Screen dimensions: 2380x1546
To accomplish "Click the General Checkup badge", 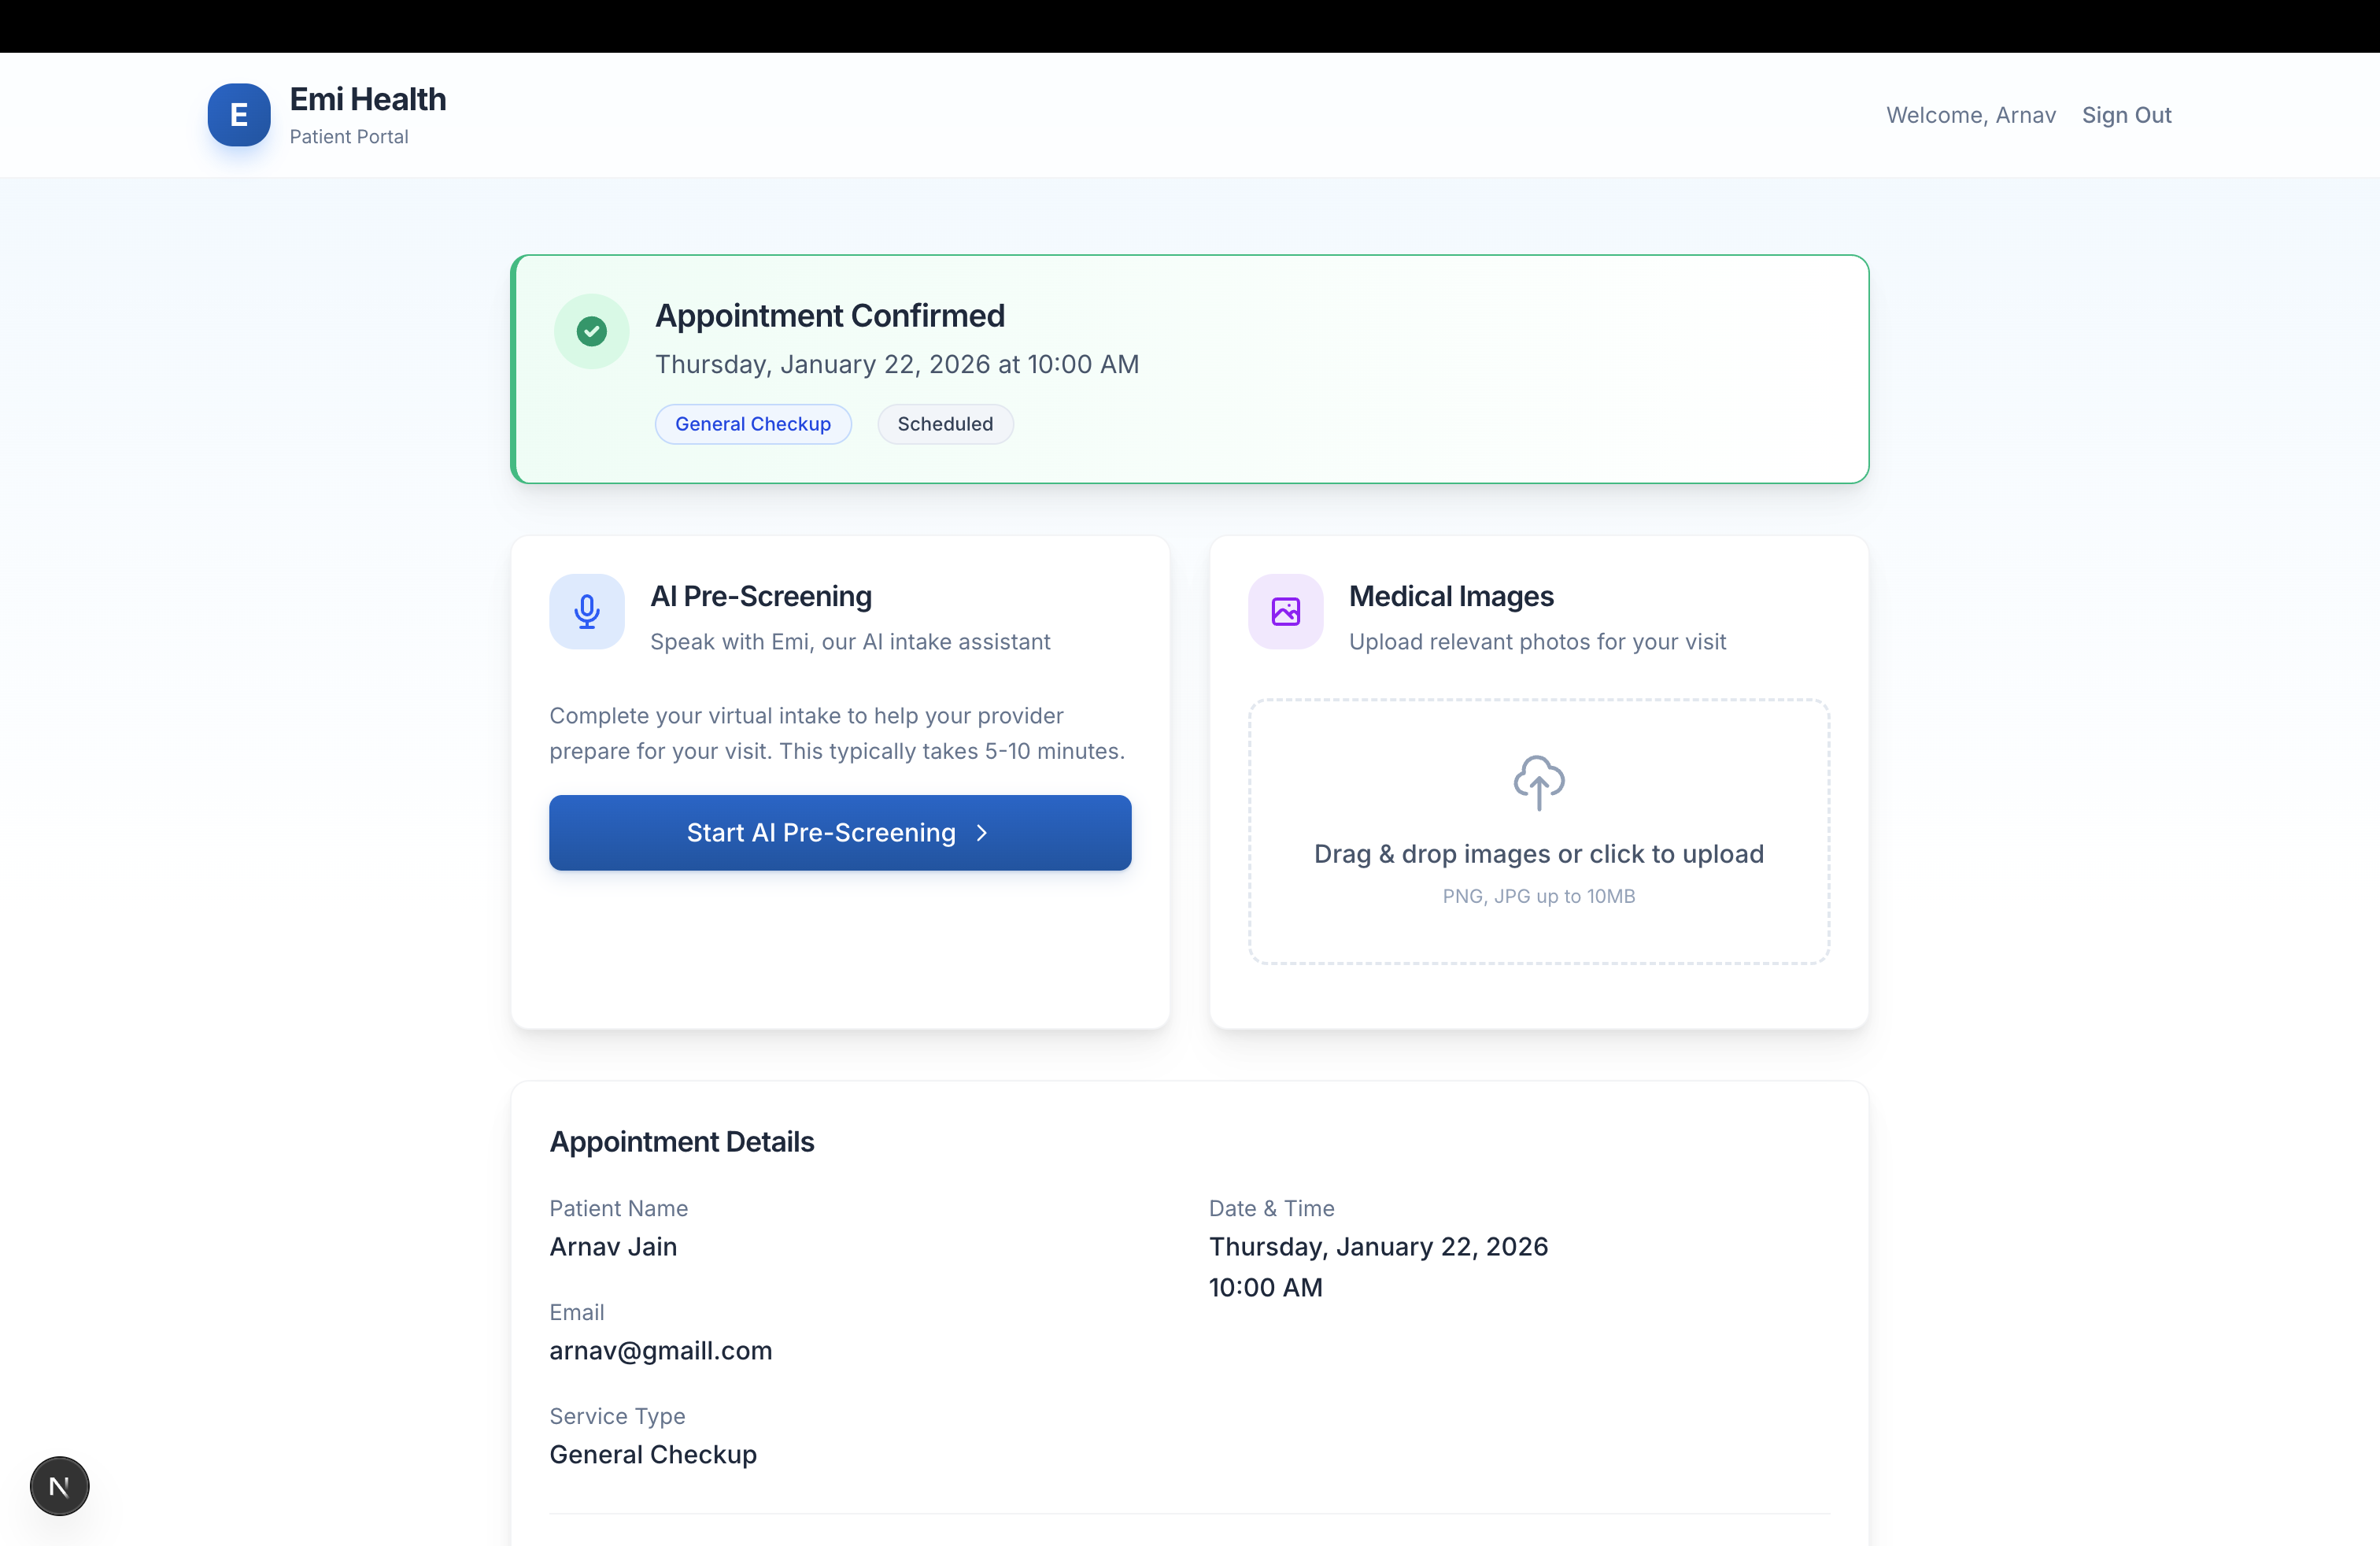I will coord(752,424).
